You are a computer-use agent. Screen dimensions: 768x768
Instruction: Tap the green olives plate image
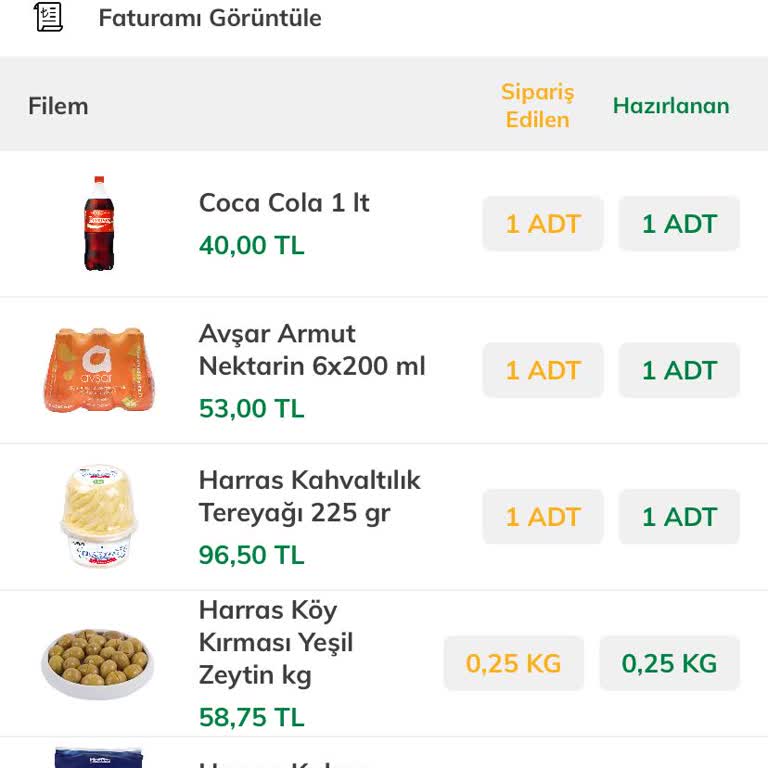(98, 663)
